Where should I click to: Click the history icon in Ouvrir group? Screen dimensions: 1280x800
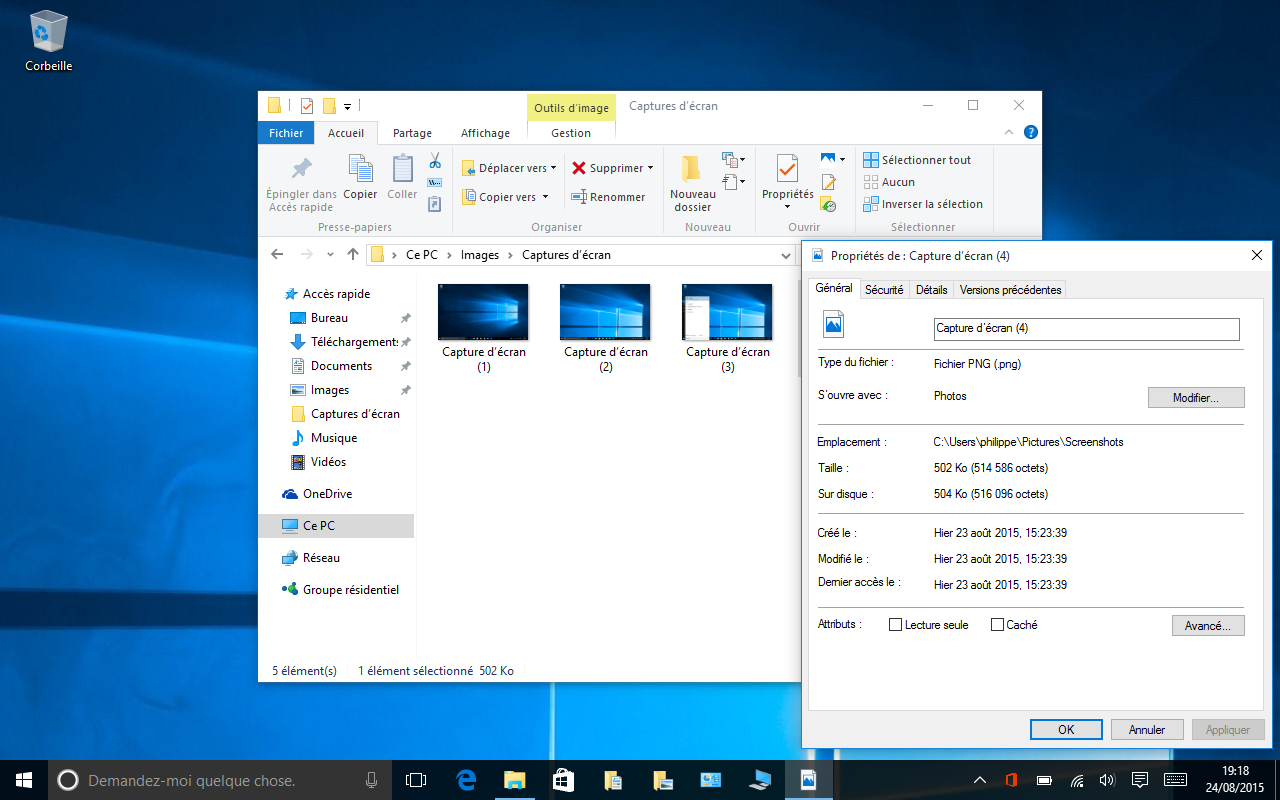828,204
